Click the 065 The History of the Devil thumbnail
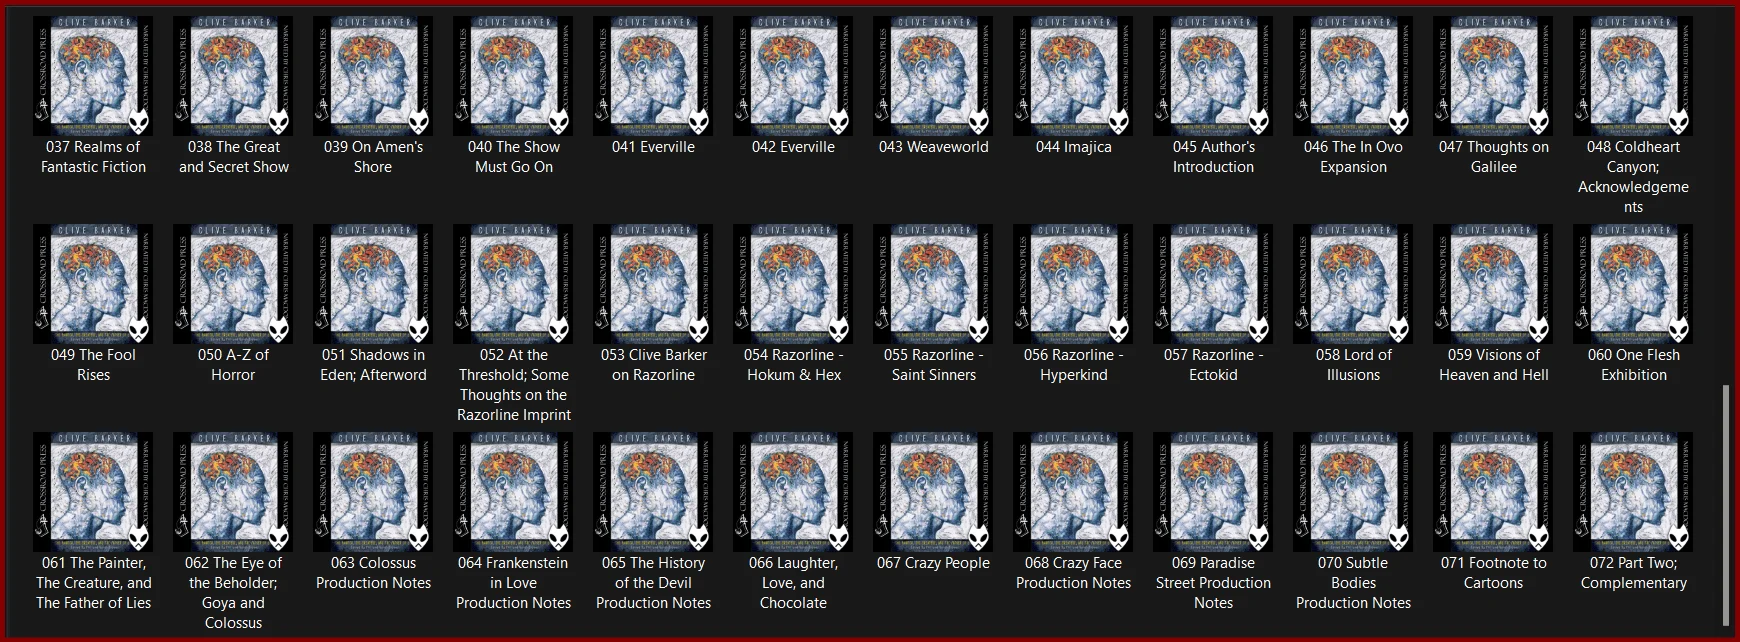The height and width of the screenshot is (642, 1740). click(x=653, y=492)
